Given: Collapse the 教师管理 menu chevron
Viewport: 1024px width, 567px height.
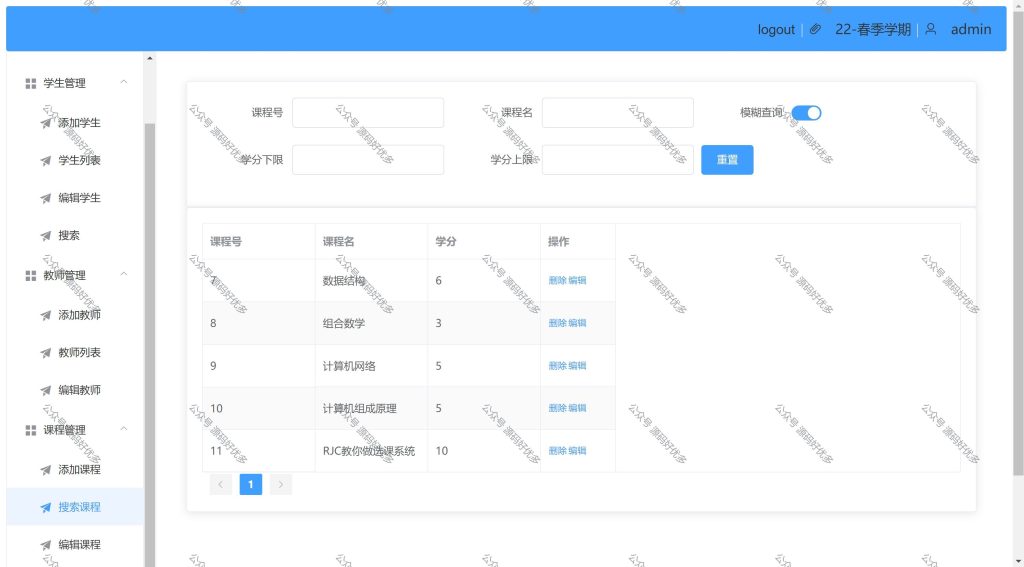Looking at the screenshot, I should point(123,274).
